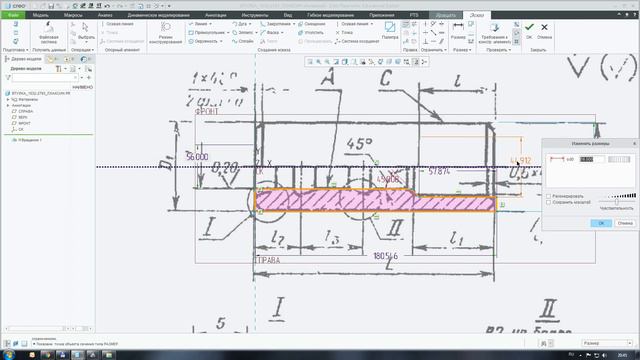This screenshot has width=640, height=360.
Task: Open the Окружность dropdown arrow
Action: pos(221,41)
